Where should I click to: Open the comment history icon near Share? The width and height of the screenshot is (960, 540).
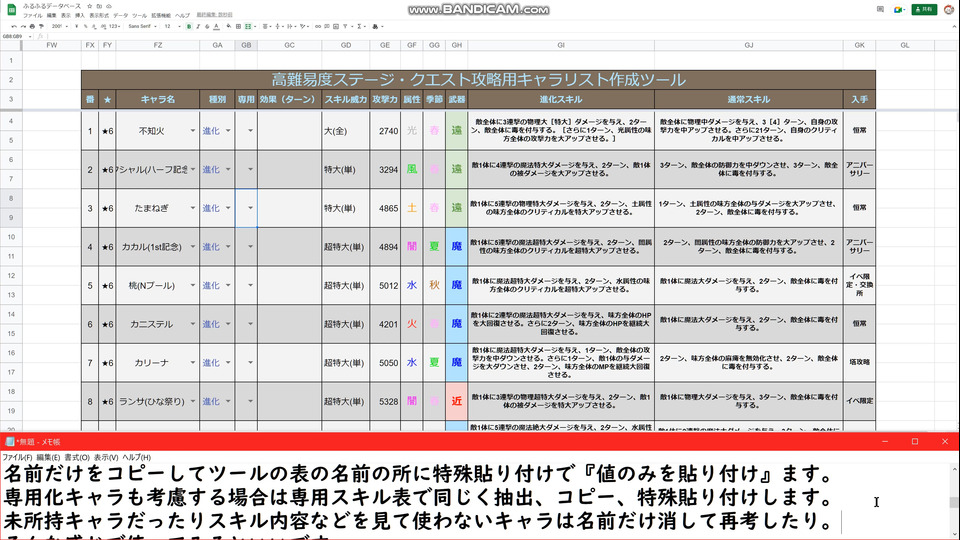(x=880, y=9)
